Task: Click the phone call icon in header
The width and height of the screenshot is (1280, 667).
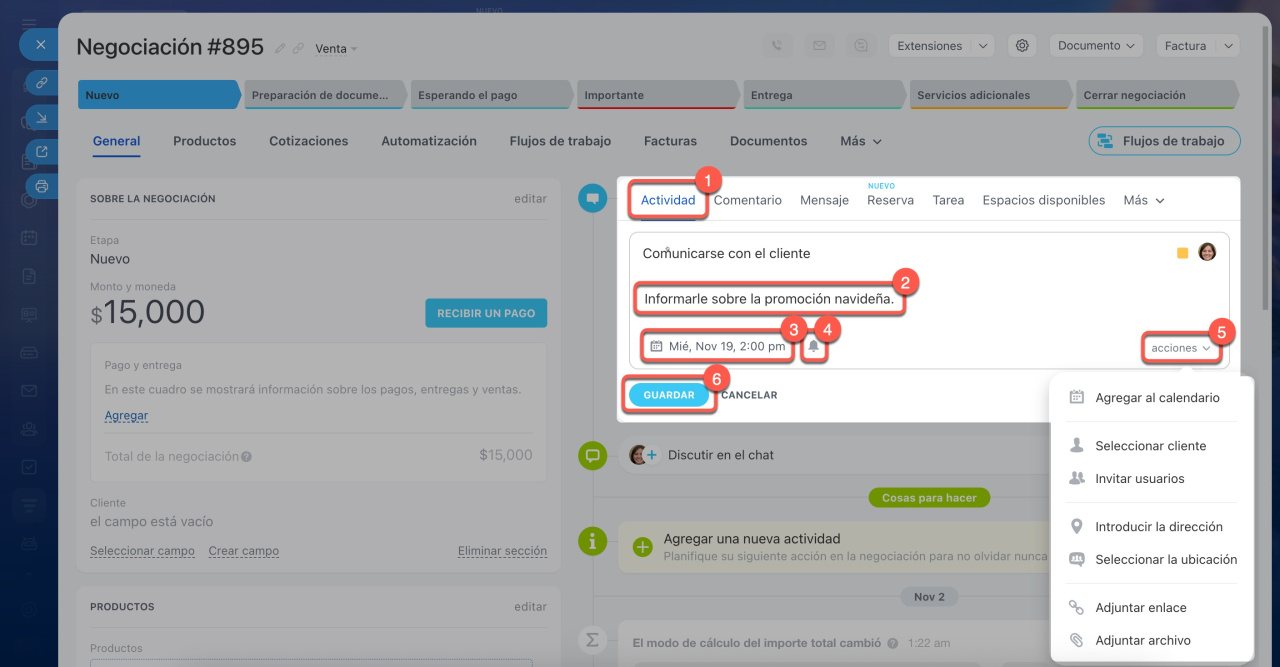Action: point(776,46)
